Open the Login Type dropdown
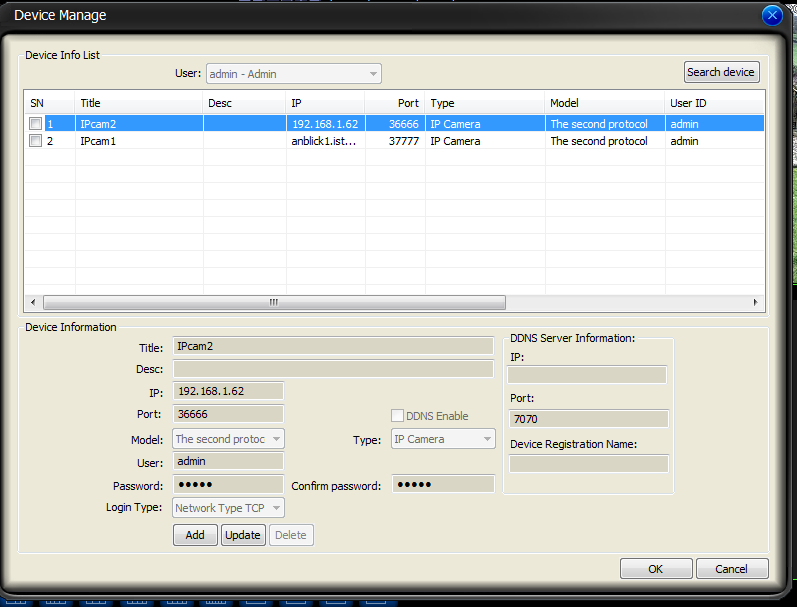The image size is (797, 607). (x=228, y=507)
